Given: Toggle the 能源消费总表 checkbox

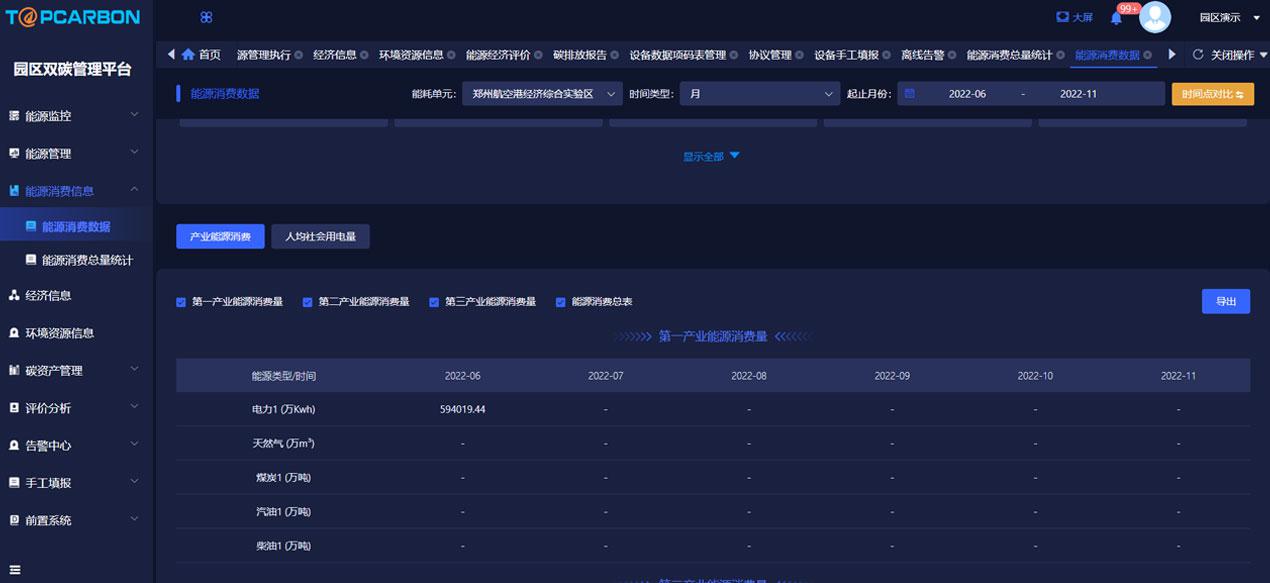Looking at the screenshot, I should pos(561,302).
